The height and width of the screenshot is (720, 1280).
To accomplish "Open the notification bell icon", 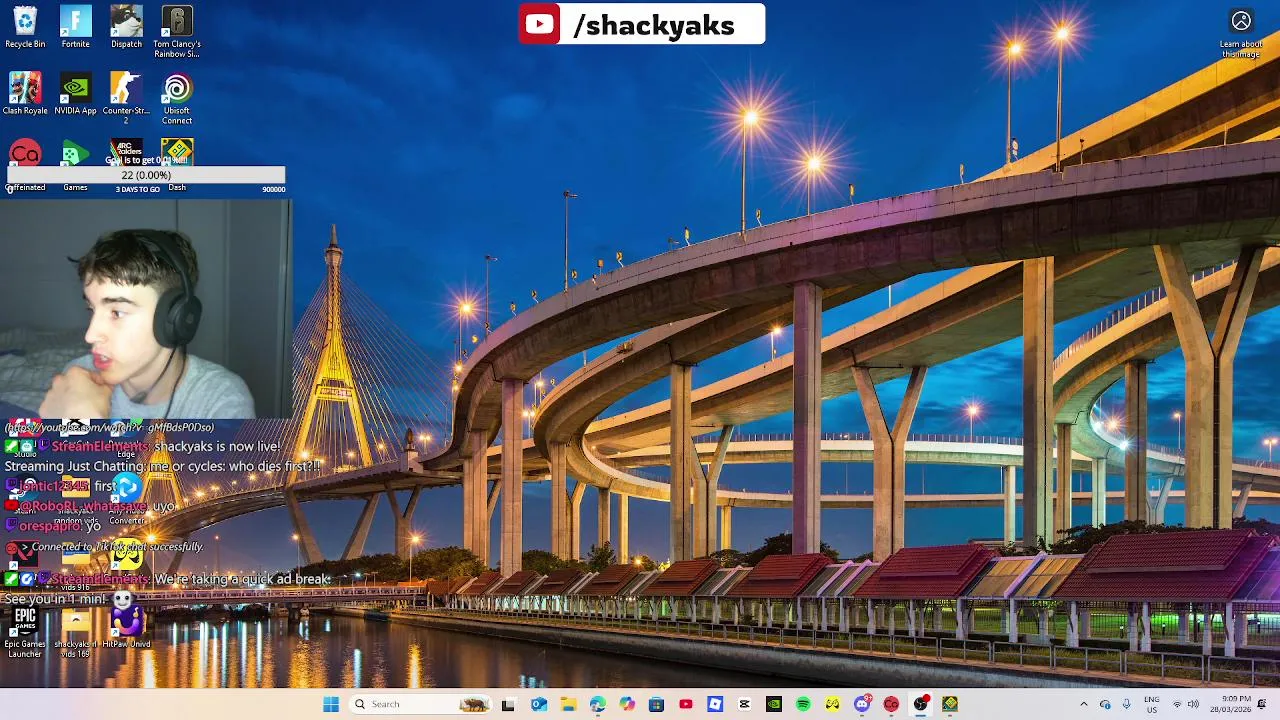I will (x=1262, y=704).
